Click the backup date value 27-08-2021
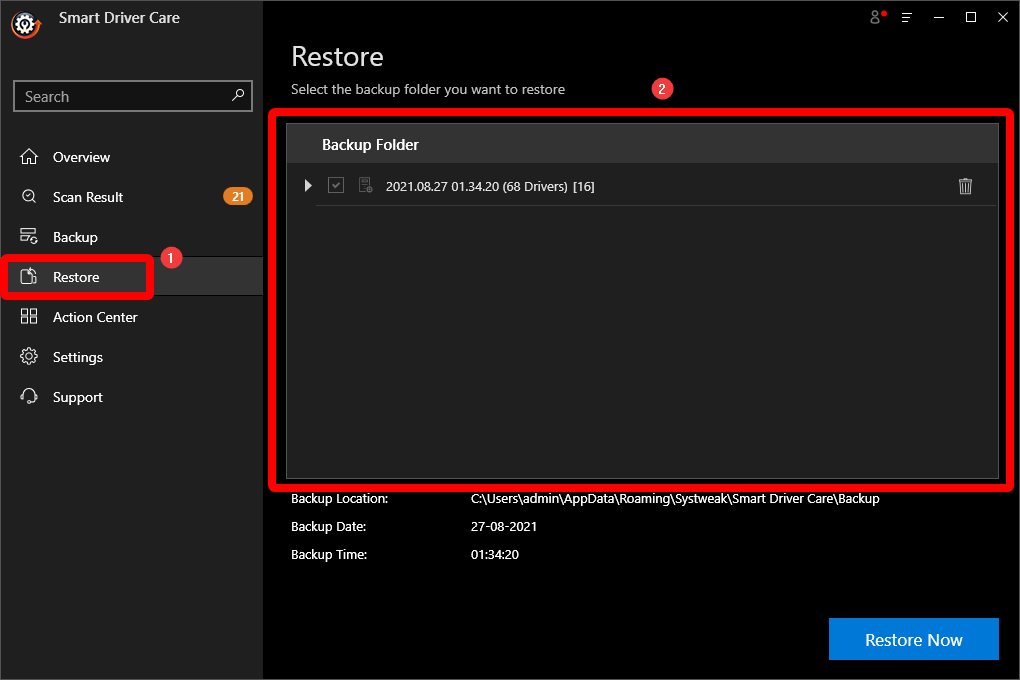Viewport: 1020px width, 680px height. (x=504, y=526)
